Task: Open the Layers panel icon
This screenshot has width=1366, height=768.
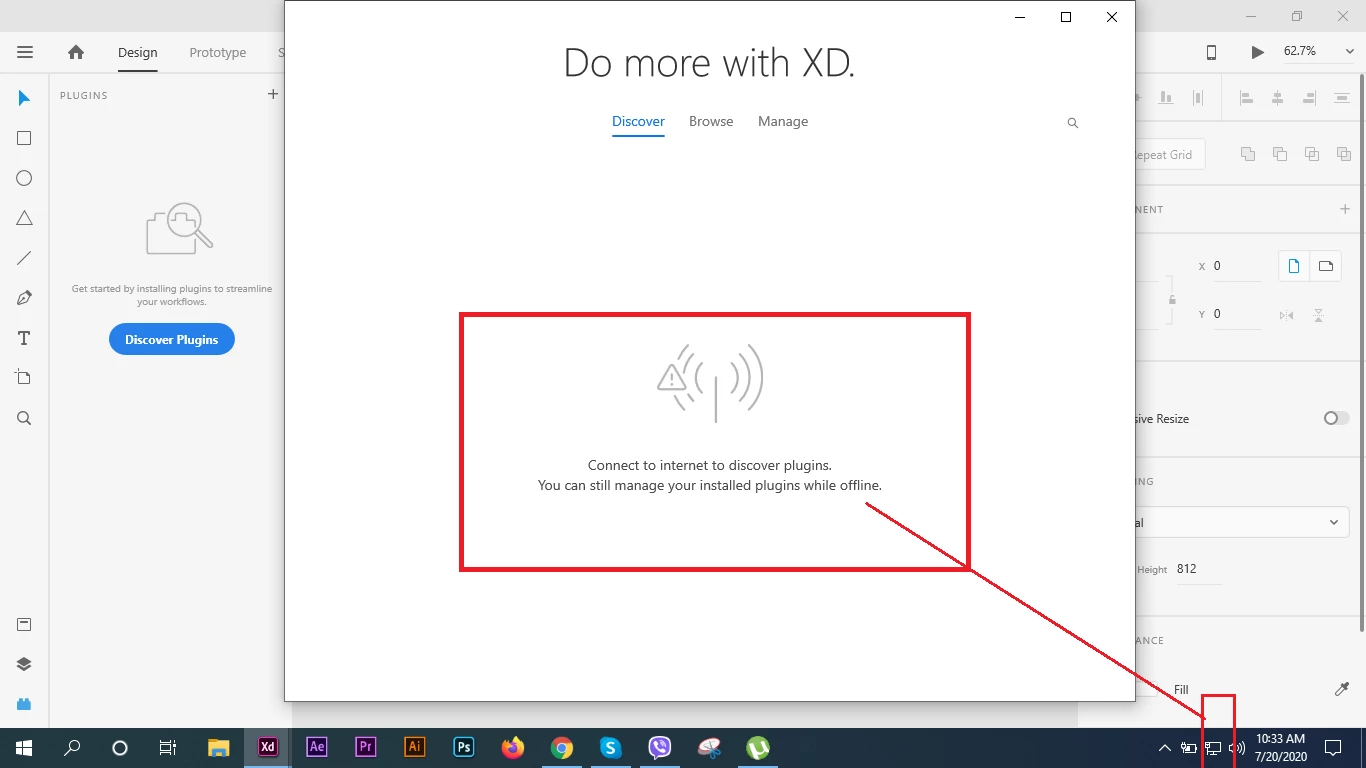Action: pyautogui.click(x=24, y=664)
